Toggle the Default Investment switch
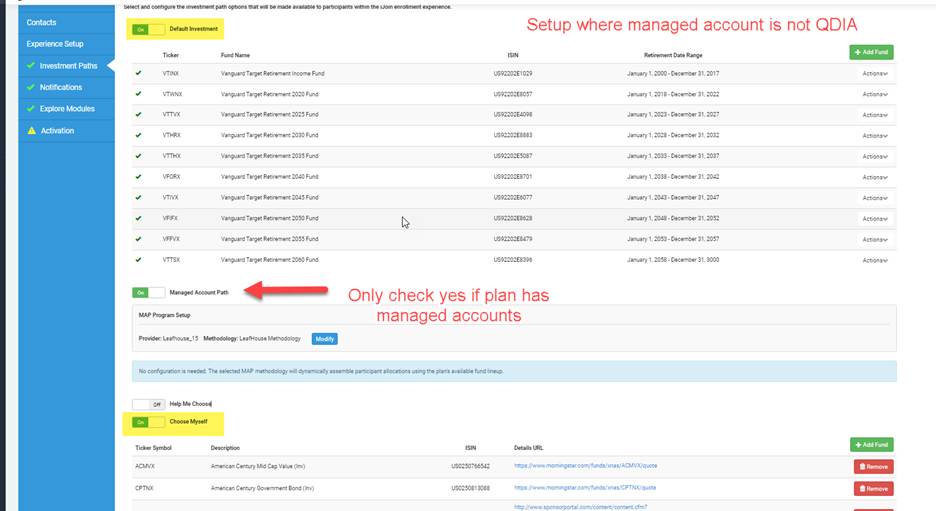This screenshot has width=936, height=511. 148,29
